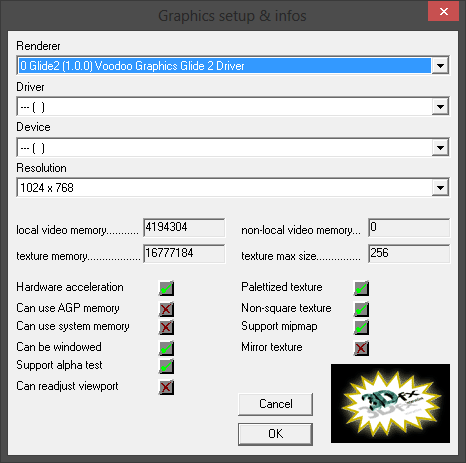Toggle the Support alpha test indicator

click(x=166, y=366)
